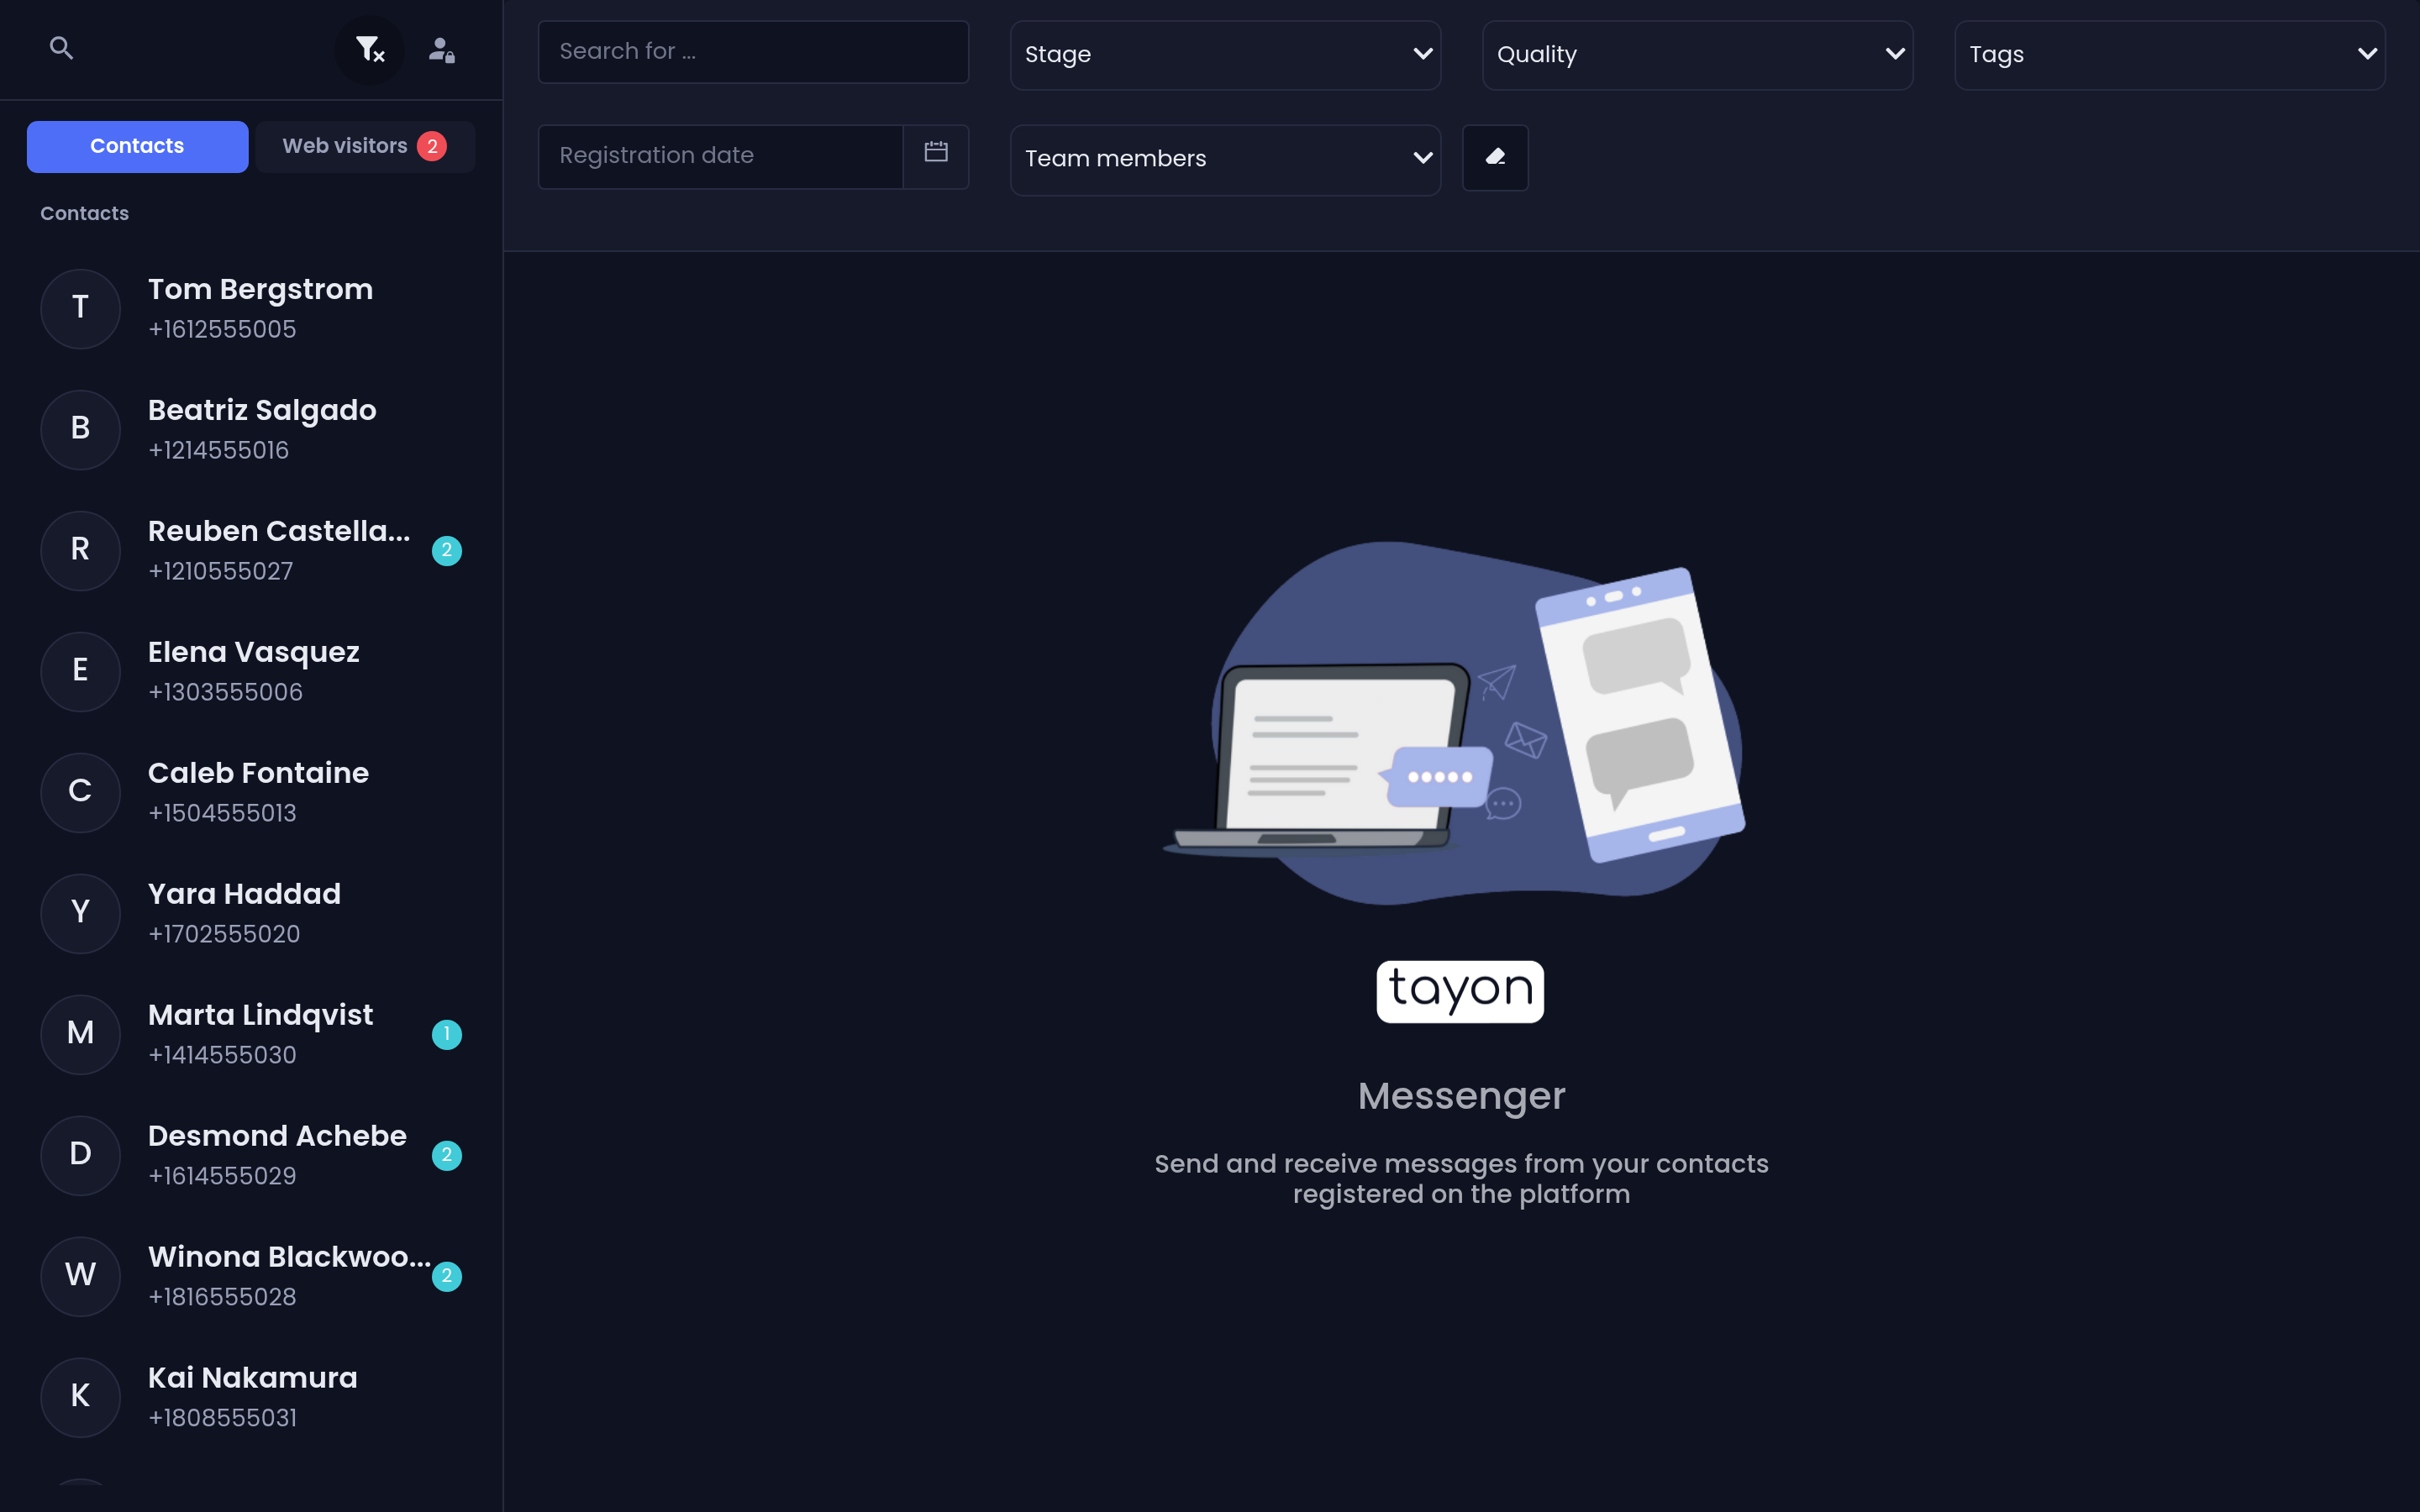Click the Contacts section heading
Image resolution: width=2420 pixels, height=1512 pixels.
pos(84,213)
